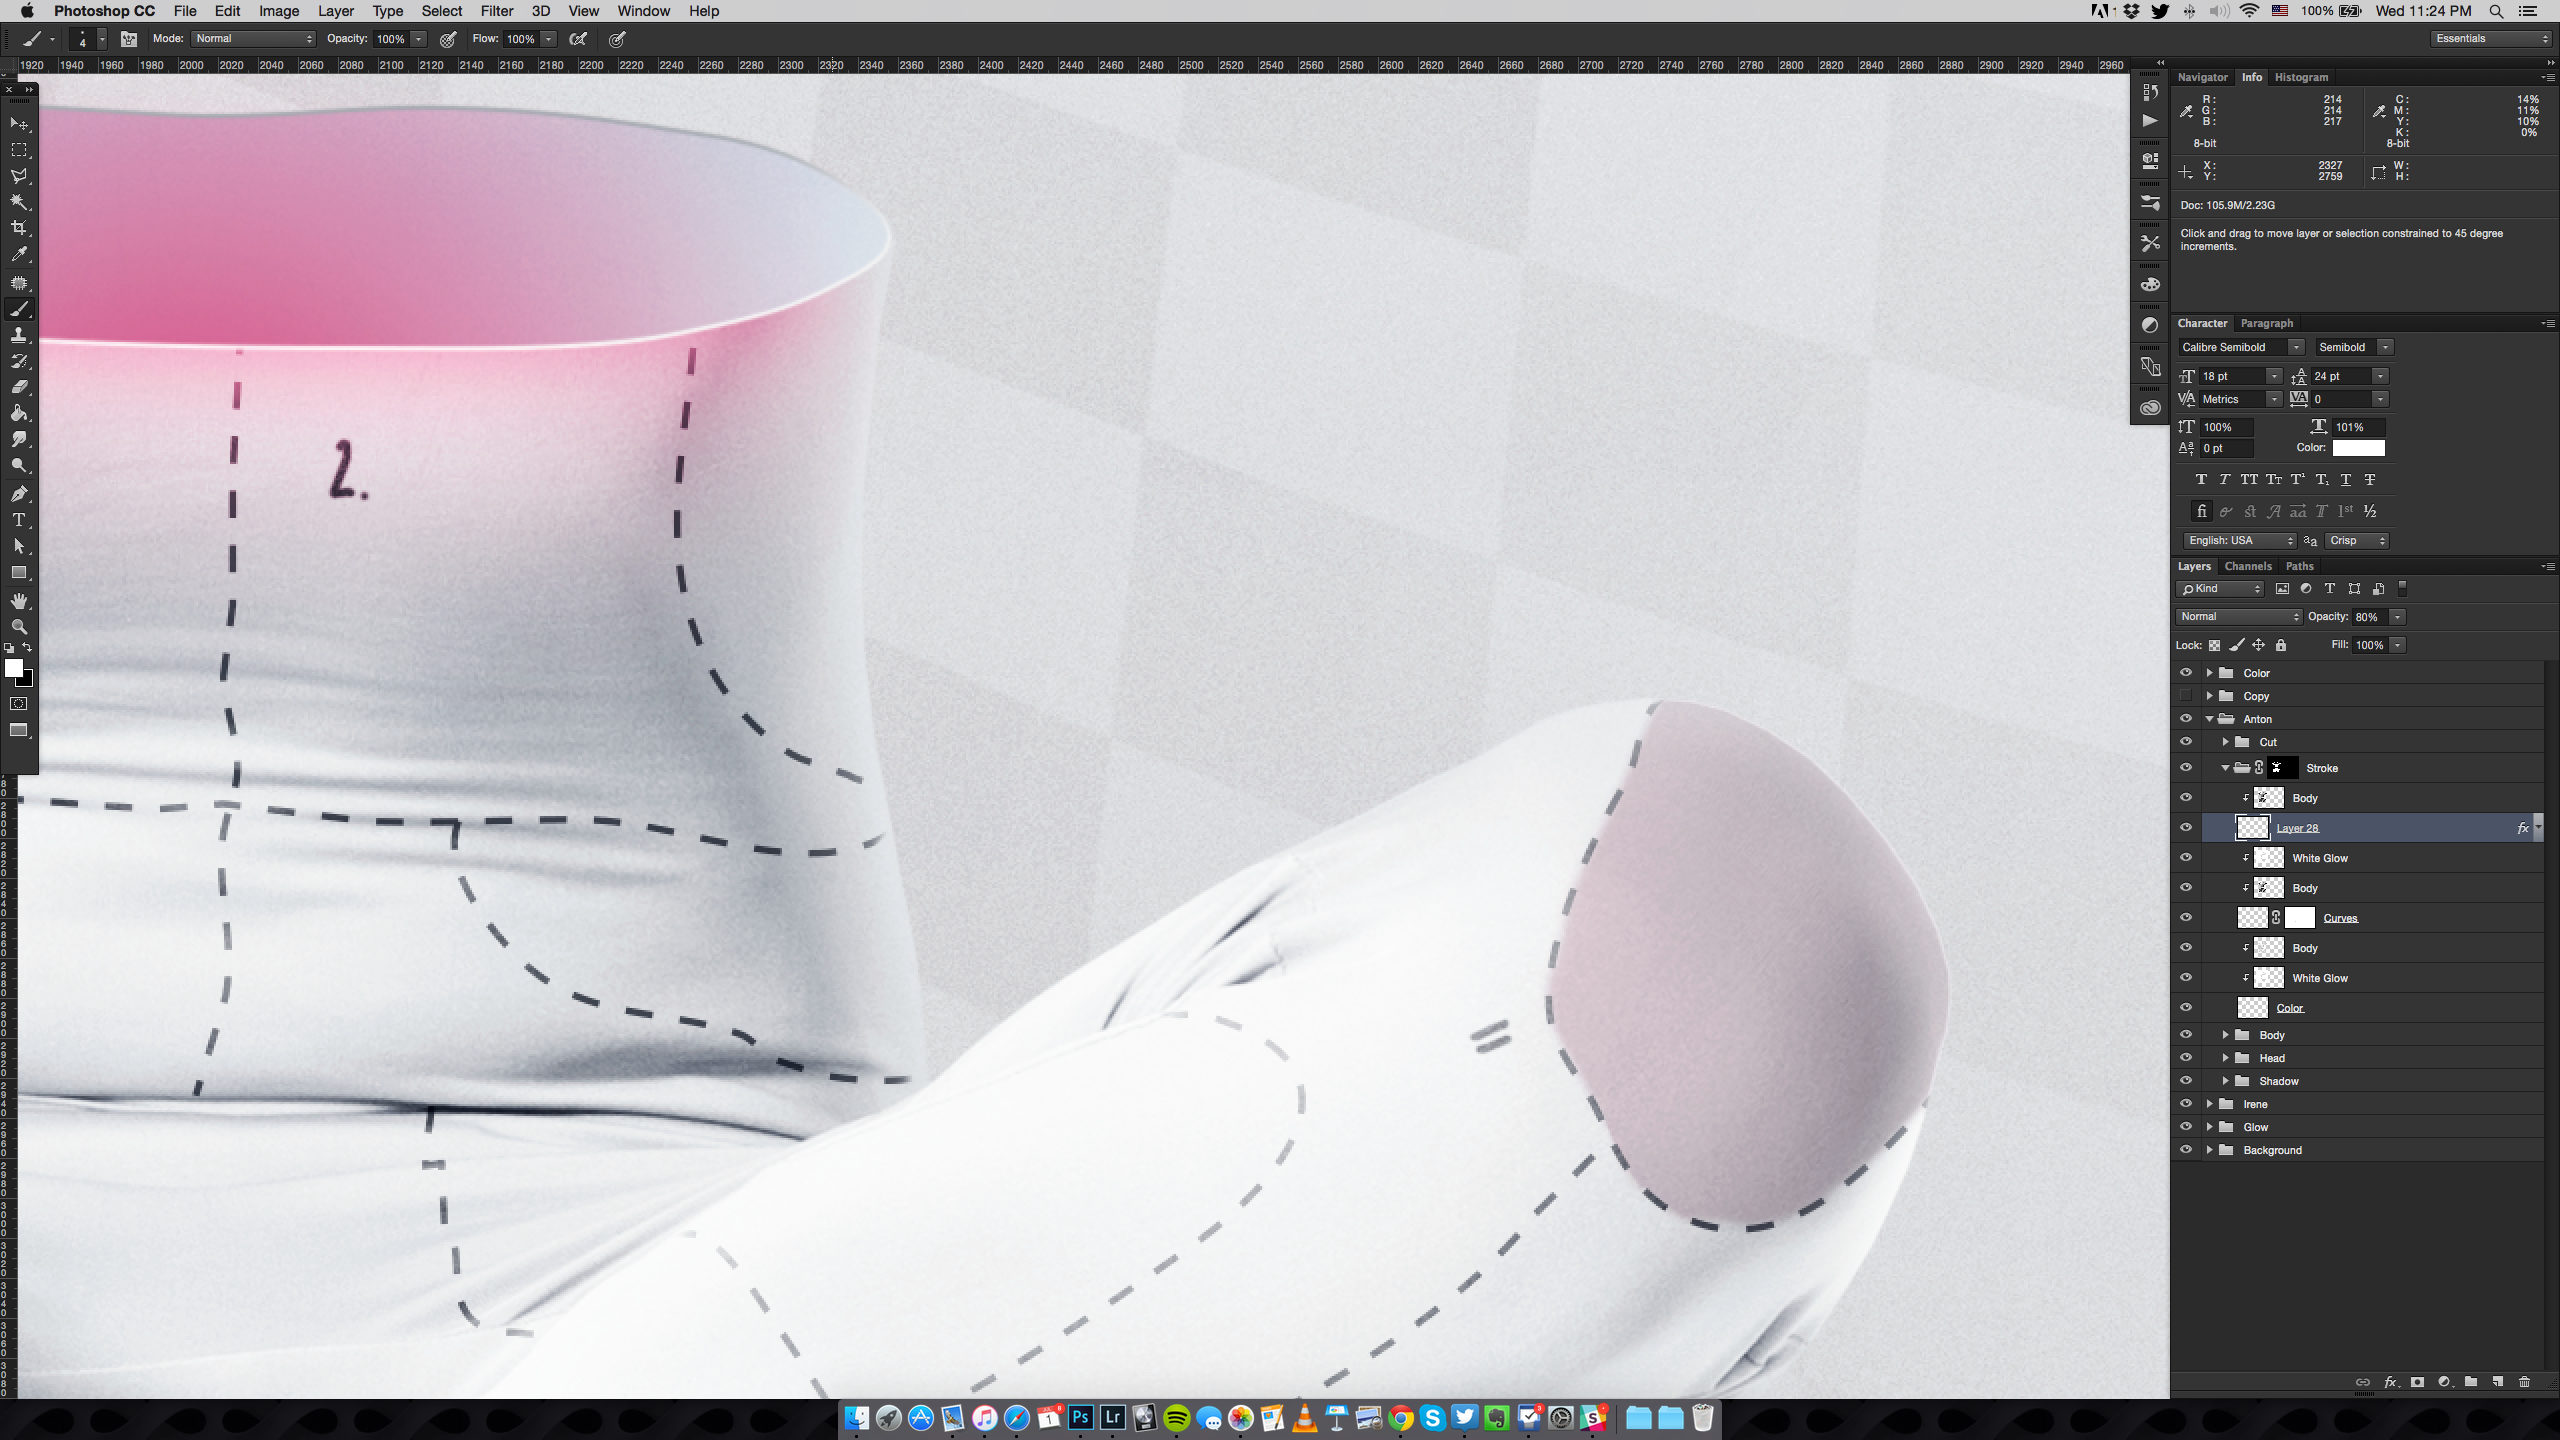The width and height of the screenshot is (2560, 1440).
Task: Hide the Background layer group
Action: coord(2186,1150)
